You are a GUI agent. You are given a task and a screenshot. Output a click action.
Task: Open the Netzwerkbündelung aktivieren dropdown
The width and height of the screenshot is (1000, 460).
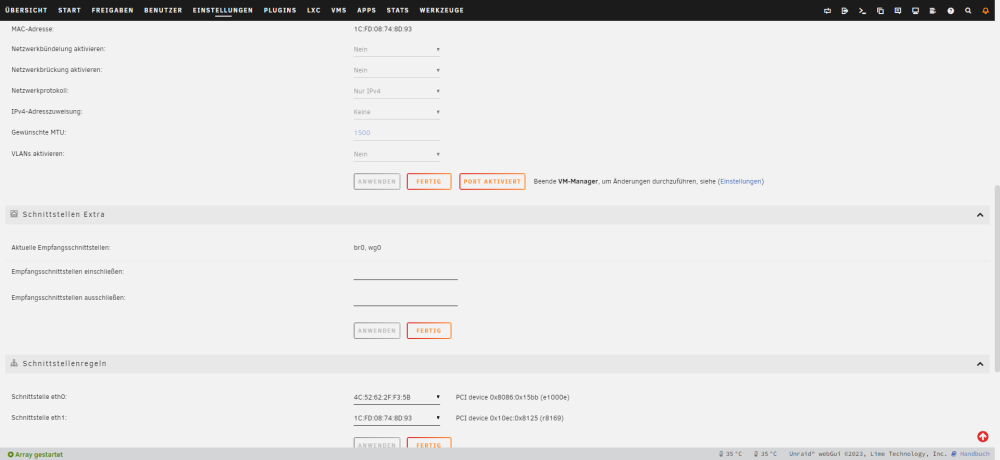pyautogui.click(x=397, y=49)
